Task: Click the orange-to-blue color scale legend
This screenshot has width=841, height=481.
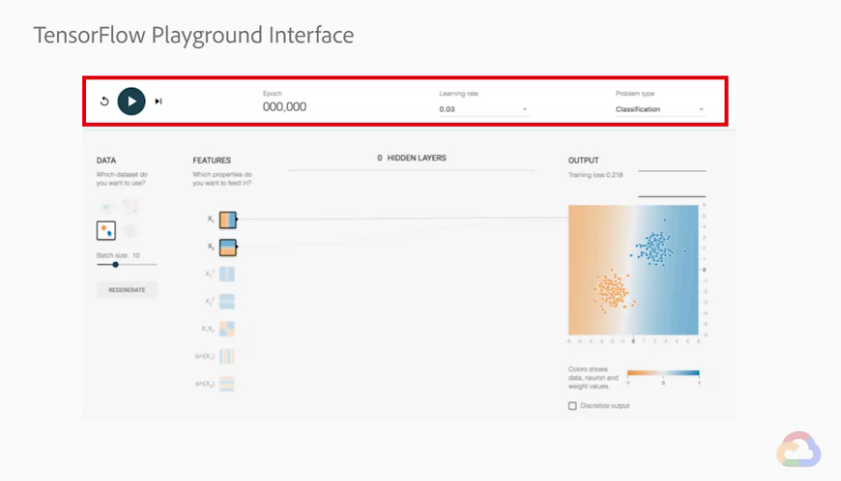Action: (663, 373)
